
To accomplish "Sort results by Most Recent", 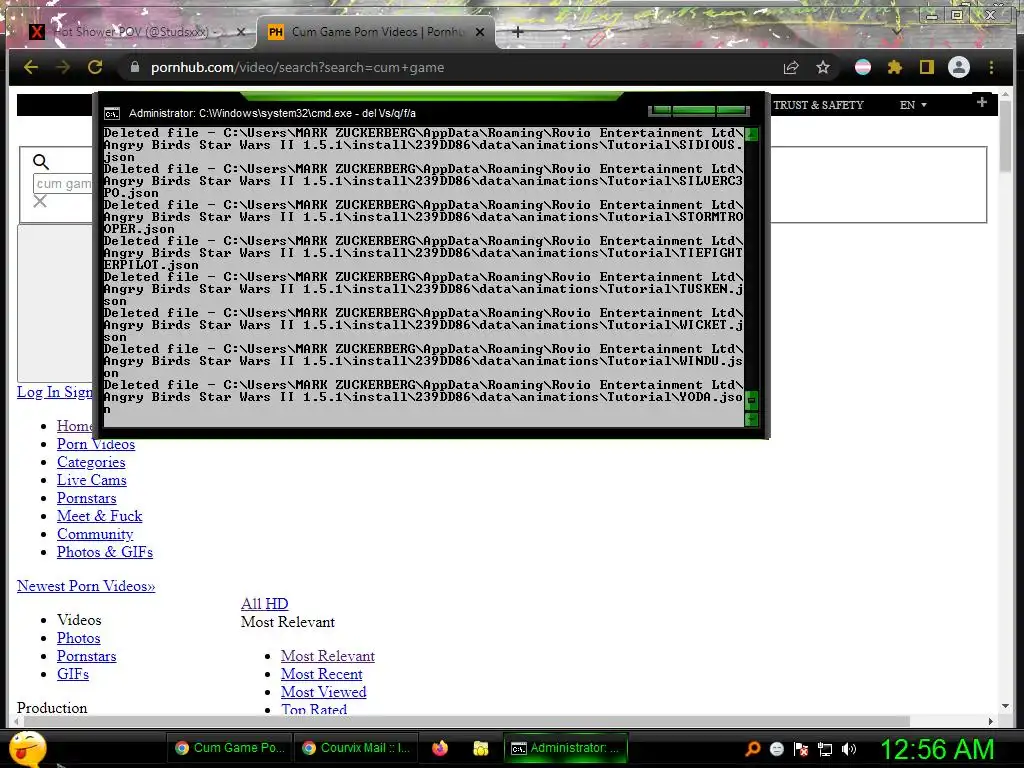I will coord(321,674).
